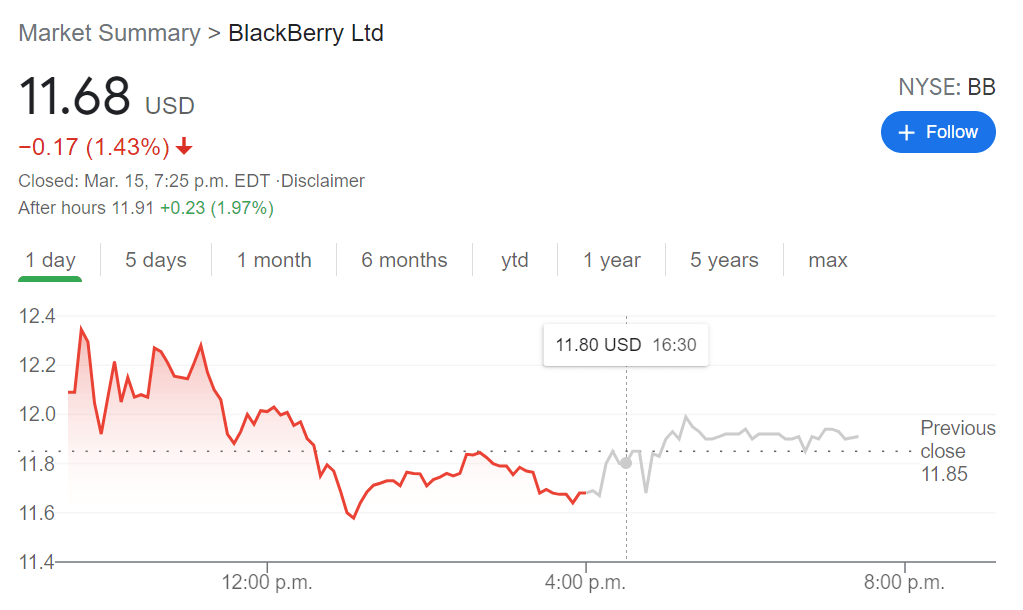Viewport: 1023px width, 610px height.
Task: Click the 16:30 data point on chart
Action: 627,463
